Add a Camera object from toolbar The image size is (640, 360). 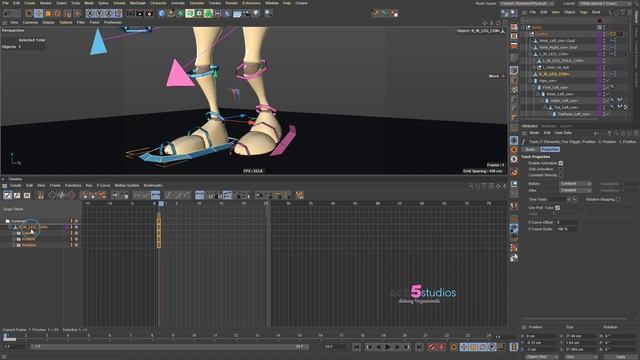(247, 13)
